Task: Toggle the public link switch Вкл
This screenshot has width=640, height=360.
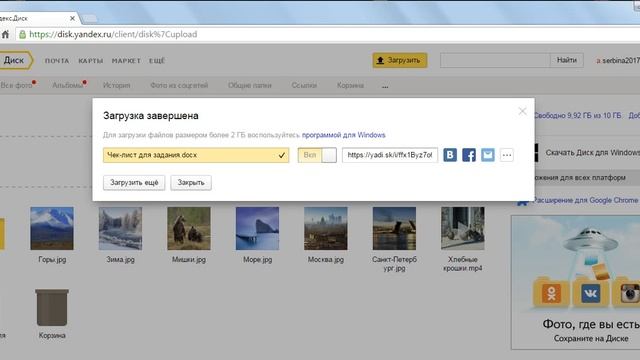Action: 317,155
